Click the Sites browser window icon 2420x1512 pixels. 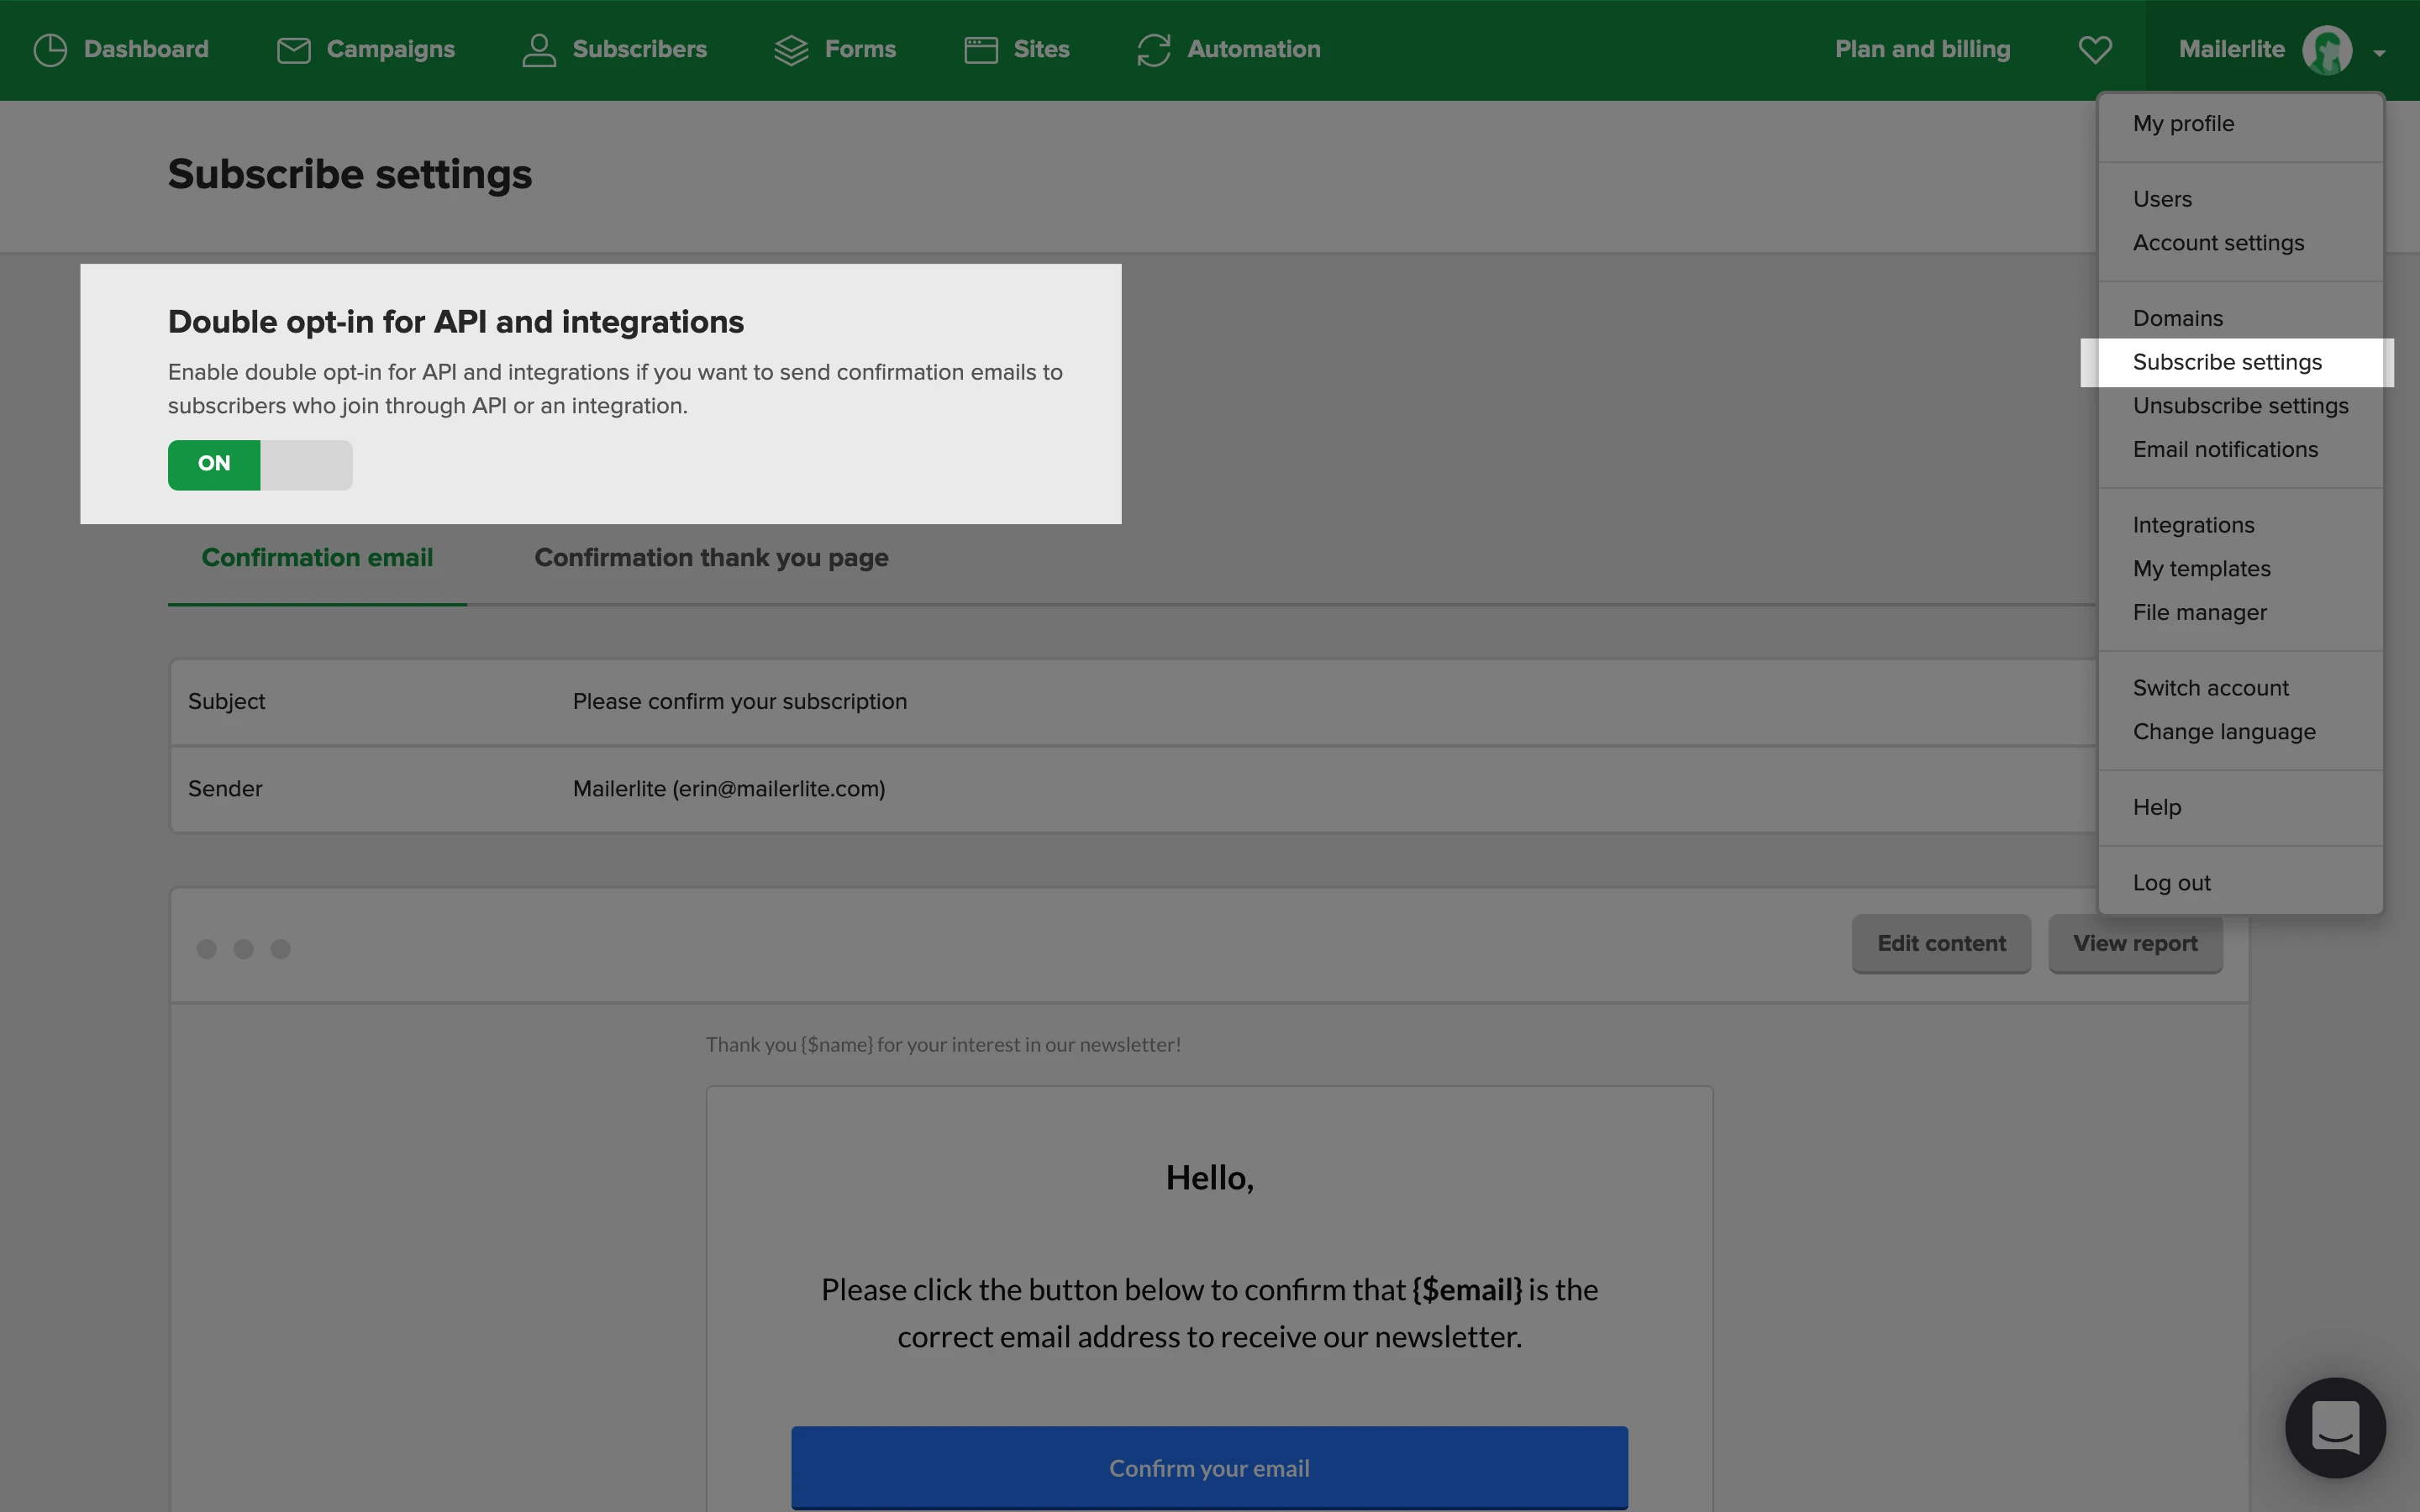(981, 50)
